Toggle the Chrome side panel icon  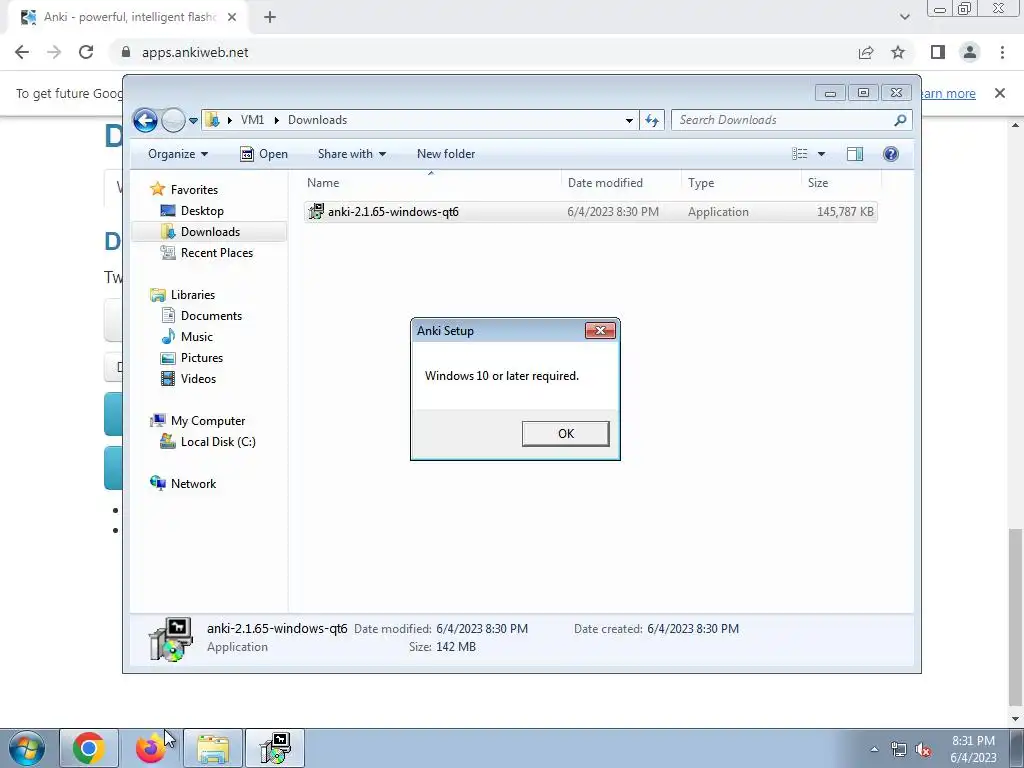938,52
